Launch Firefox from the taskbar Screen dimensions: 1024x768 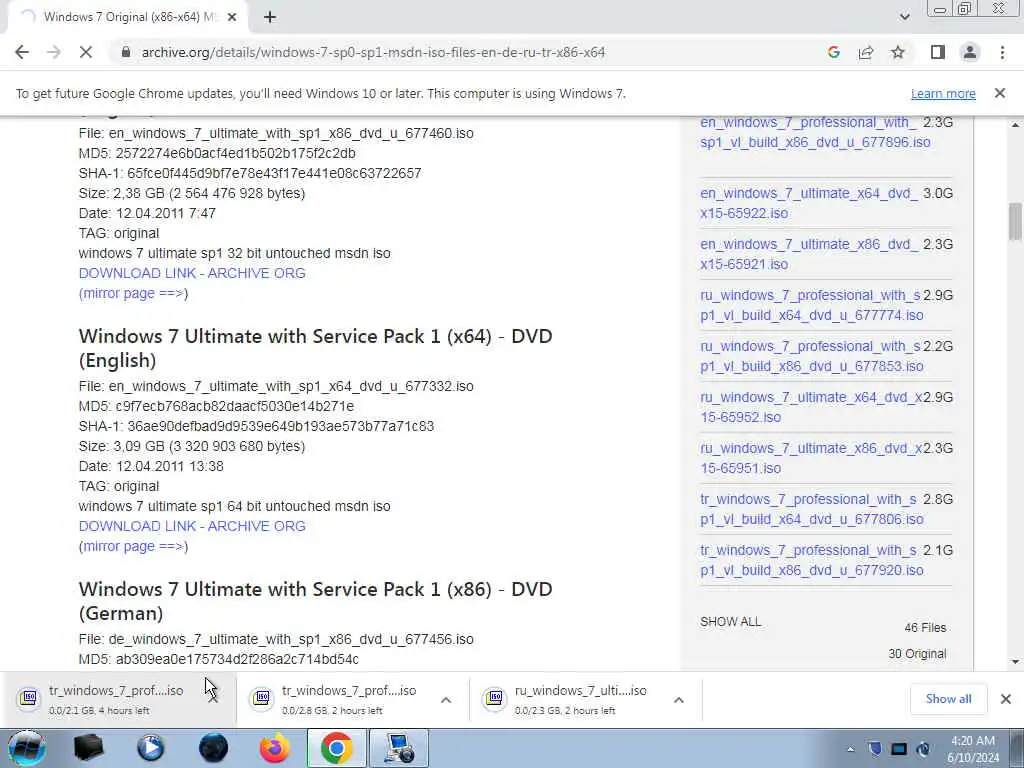(275, 748)
